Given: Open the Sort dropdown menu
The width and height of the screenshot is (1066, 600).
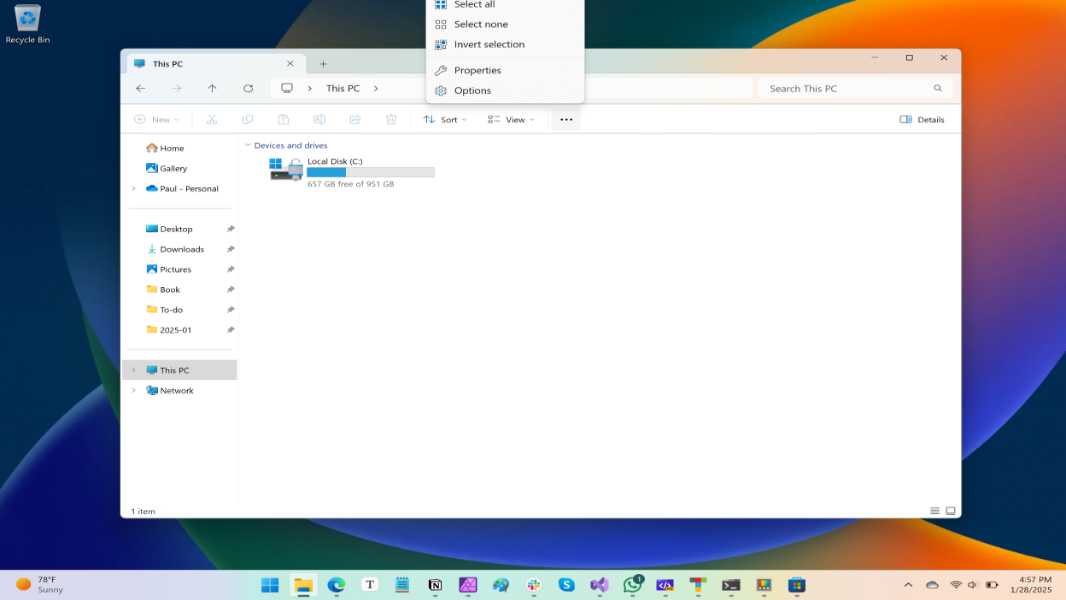Looking at the screenshot, I should tap(446, 119).
